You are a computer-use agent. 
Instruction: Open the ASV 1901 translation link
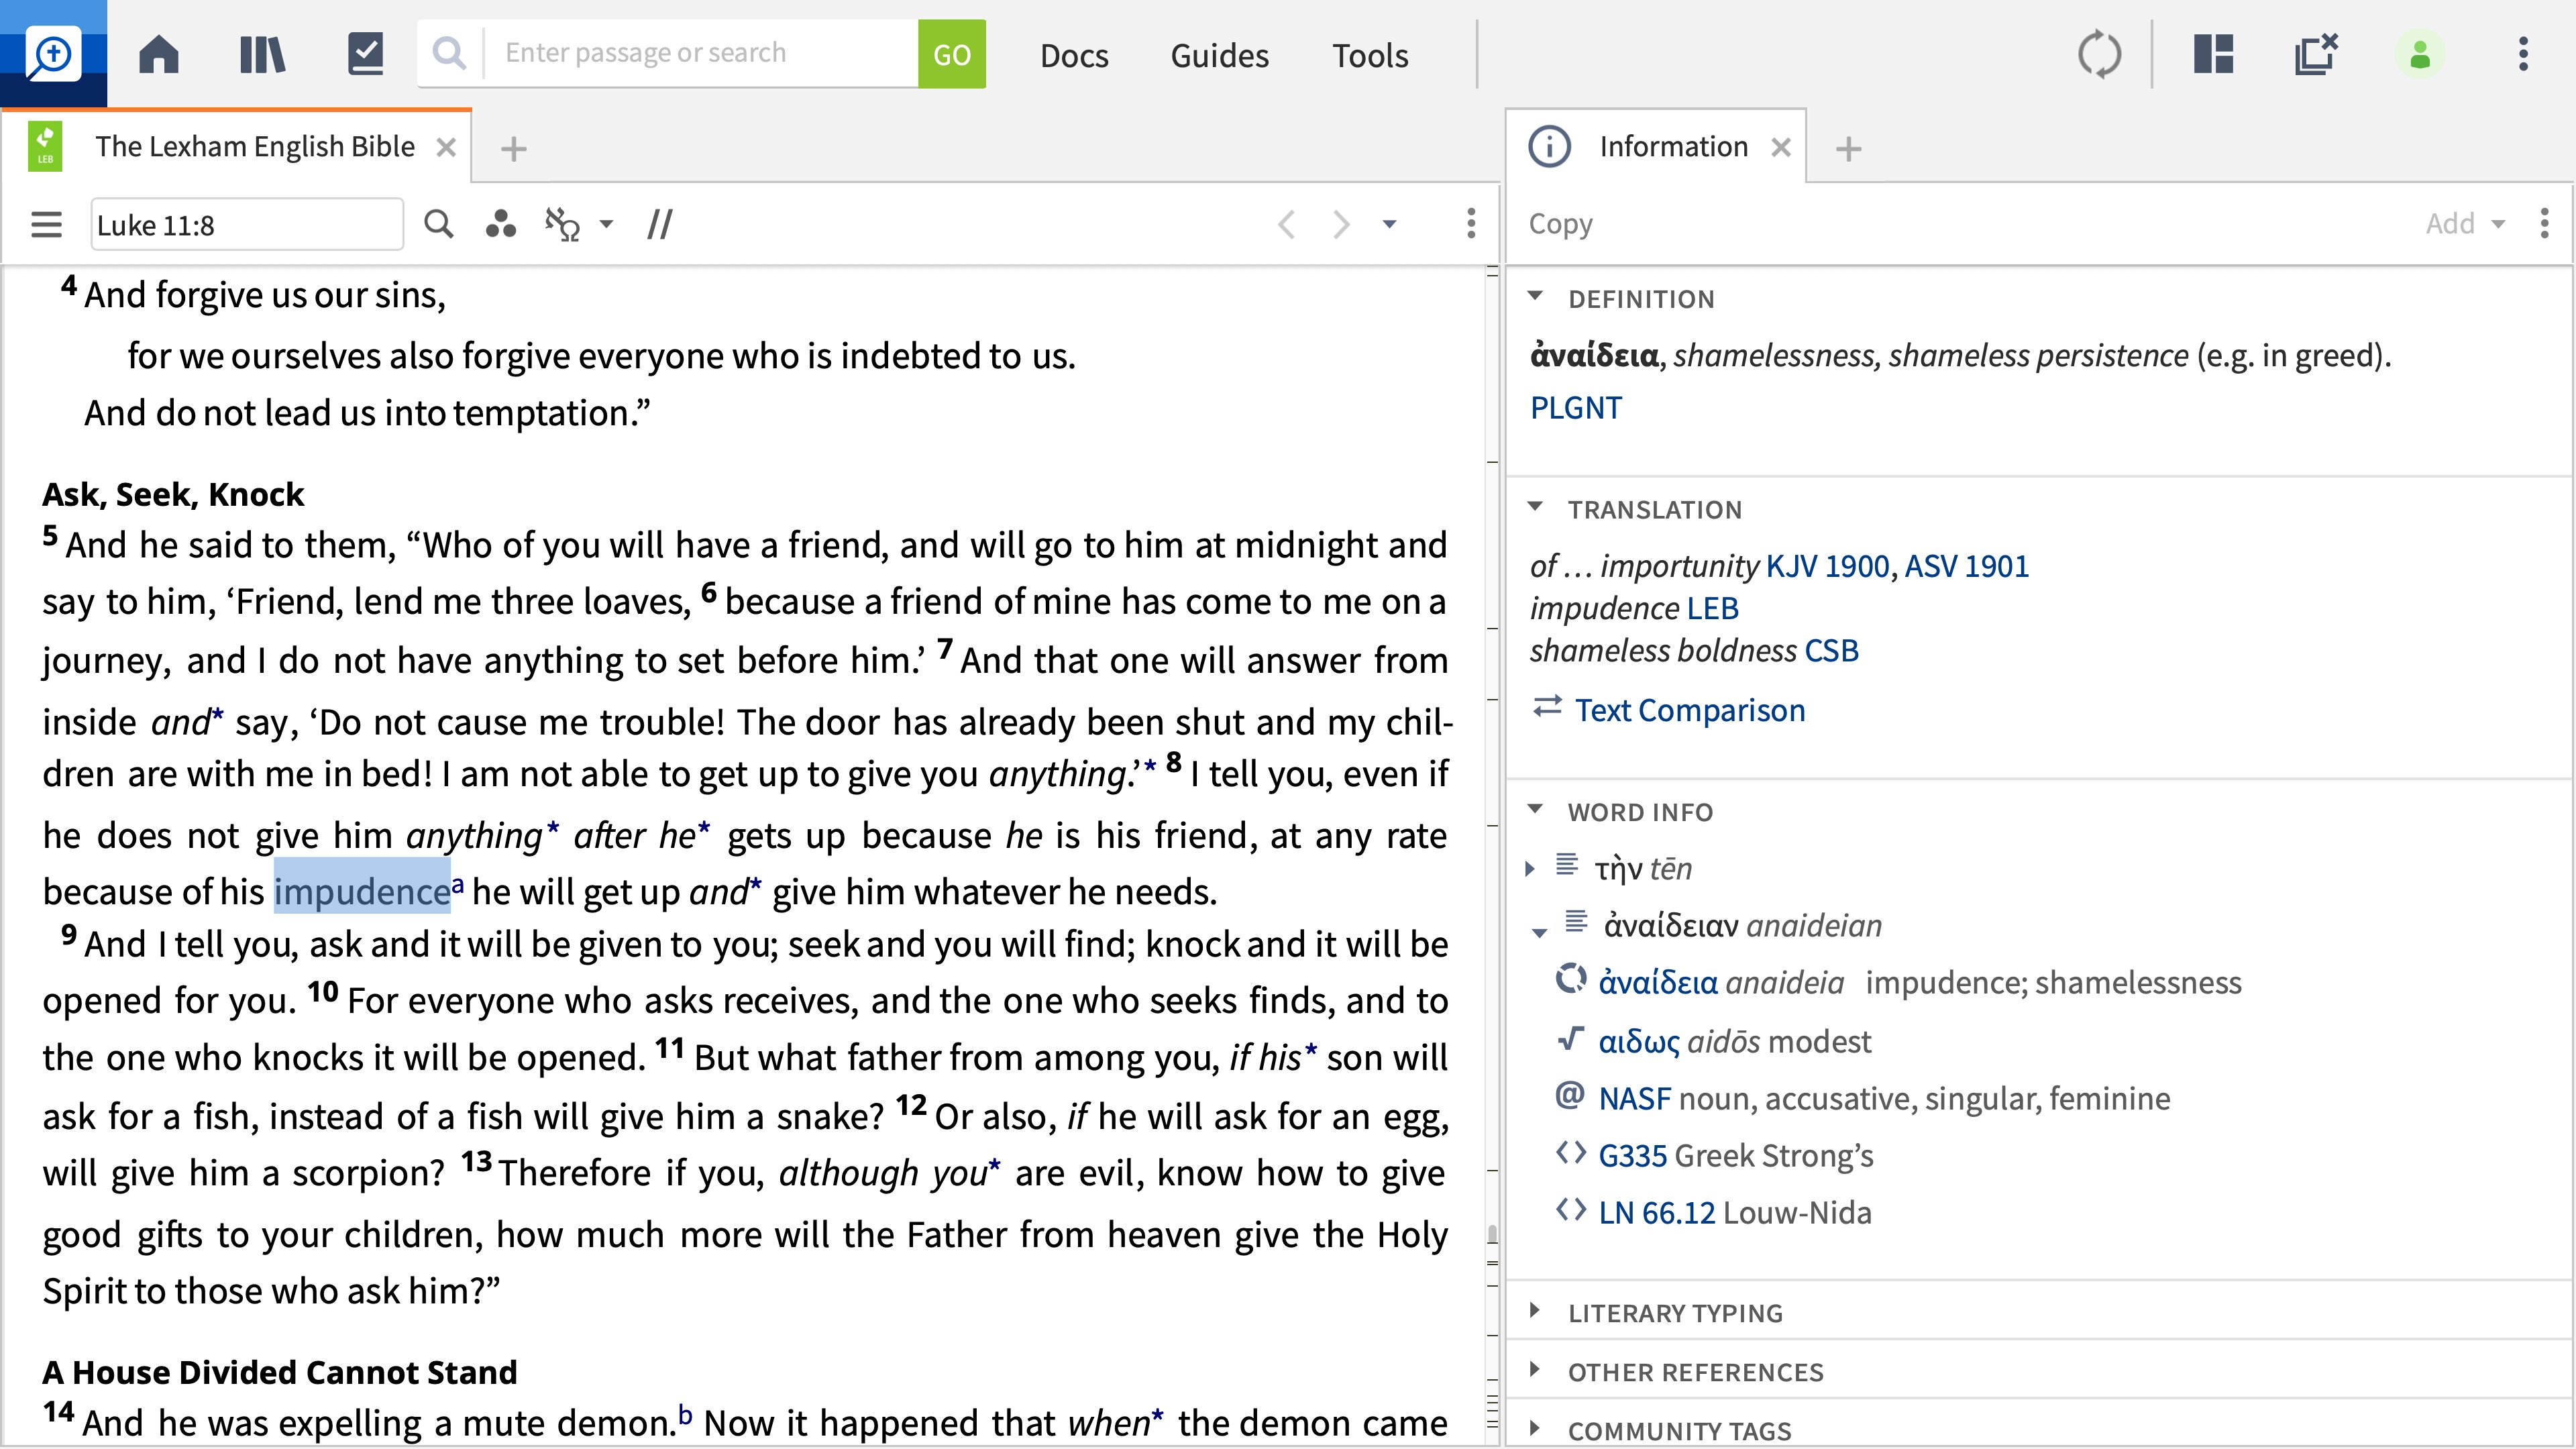[x=1966, y=566]
